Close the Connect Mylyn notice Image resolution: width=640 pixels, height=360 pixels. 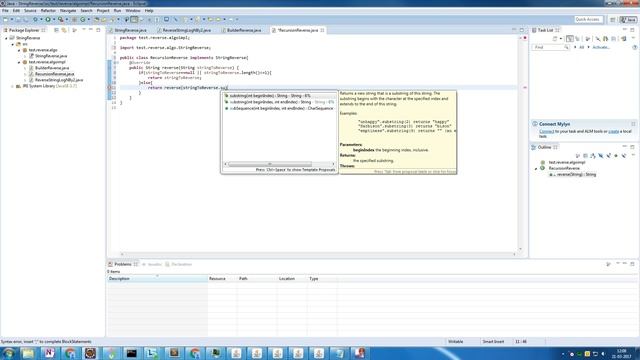tap(633, 124)
